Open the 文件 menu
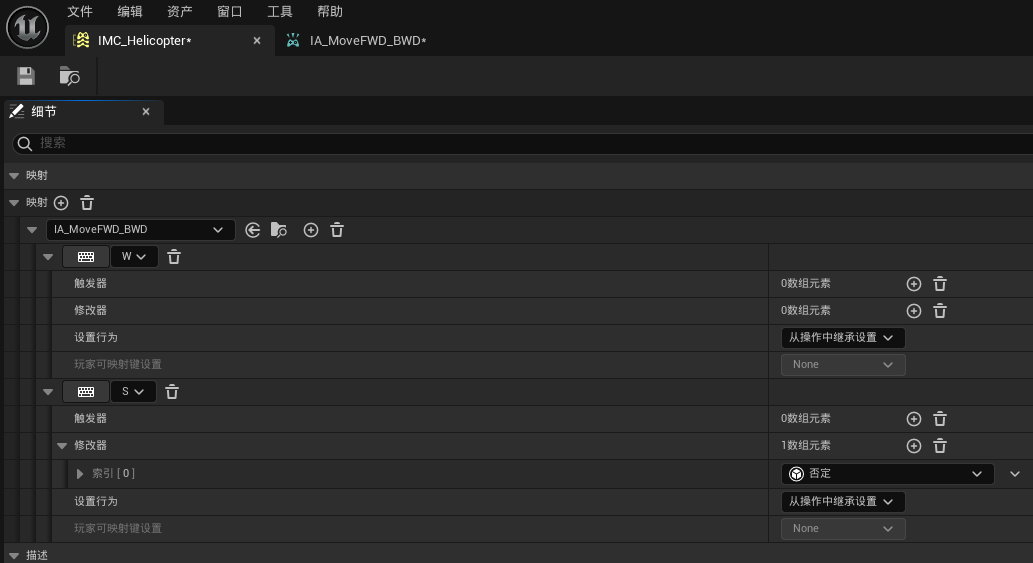Image resolution: width=1033 pixels, height=563 pixels. [x=80, y=11]
